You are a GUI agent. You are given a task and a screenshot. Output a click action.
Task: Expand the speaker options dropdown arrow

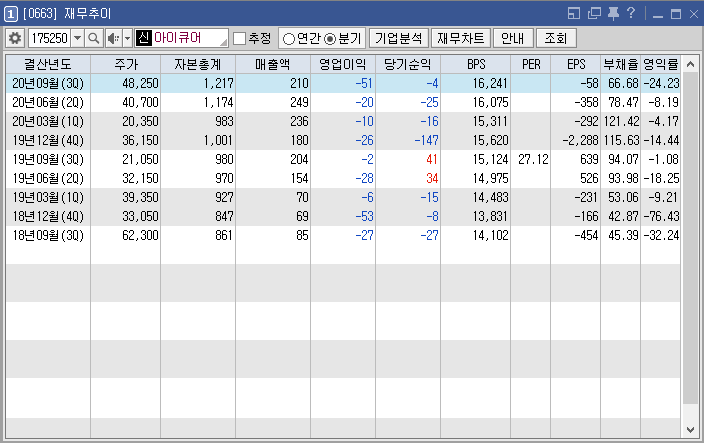[x=128, y=38]
